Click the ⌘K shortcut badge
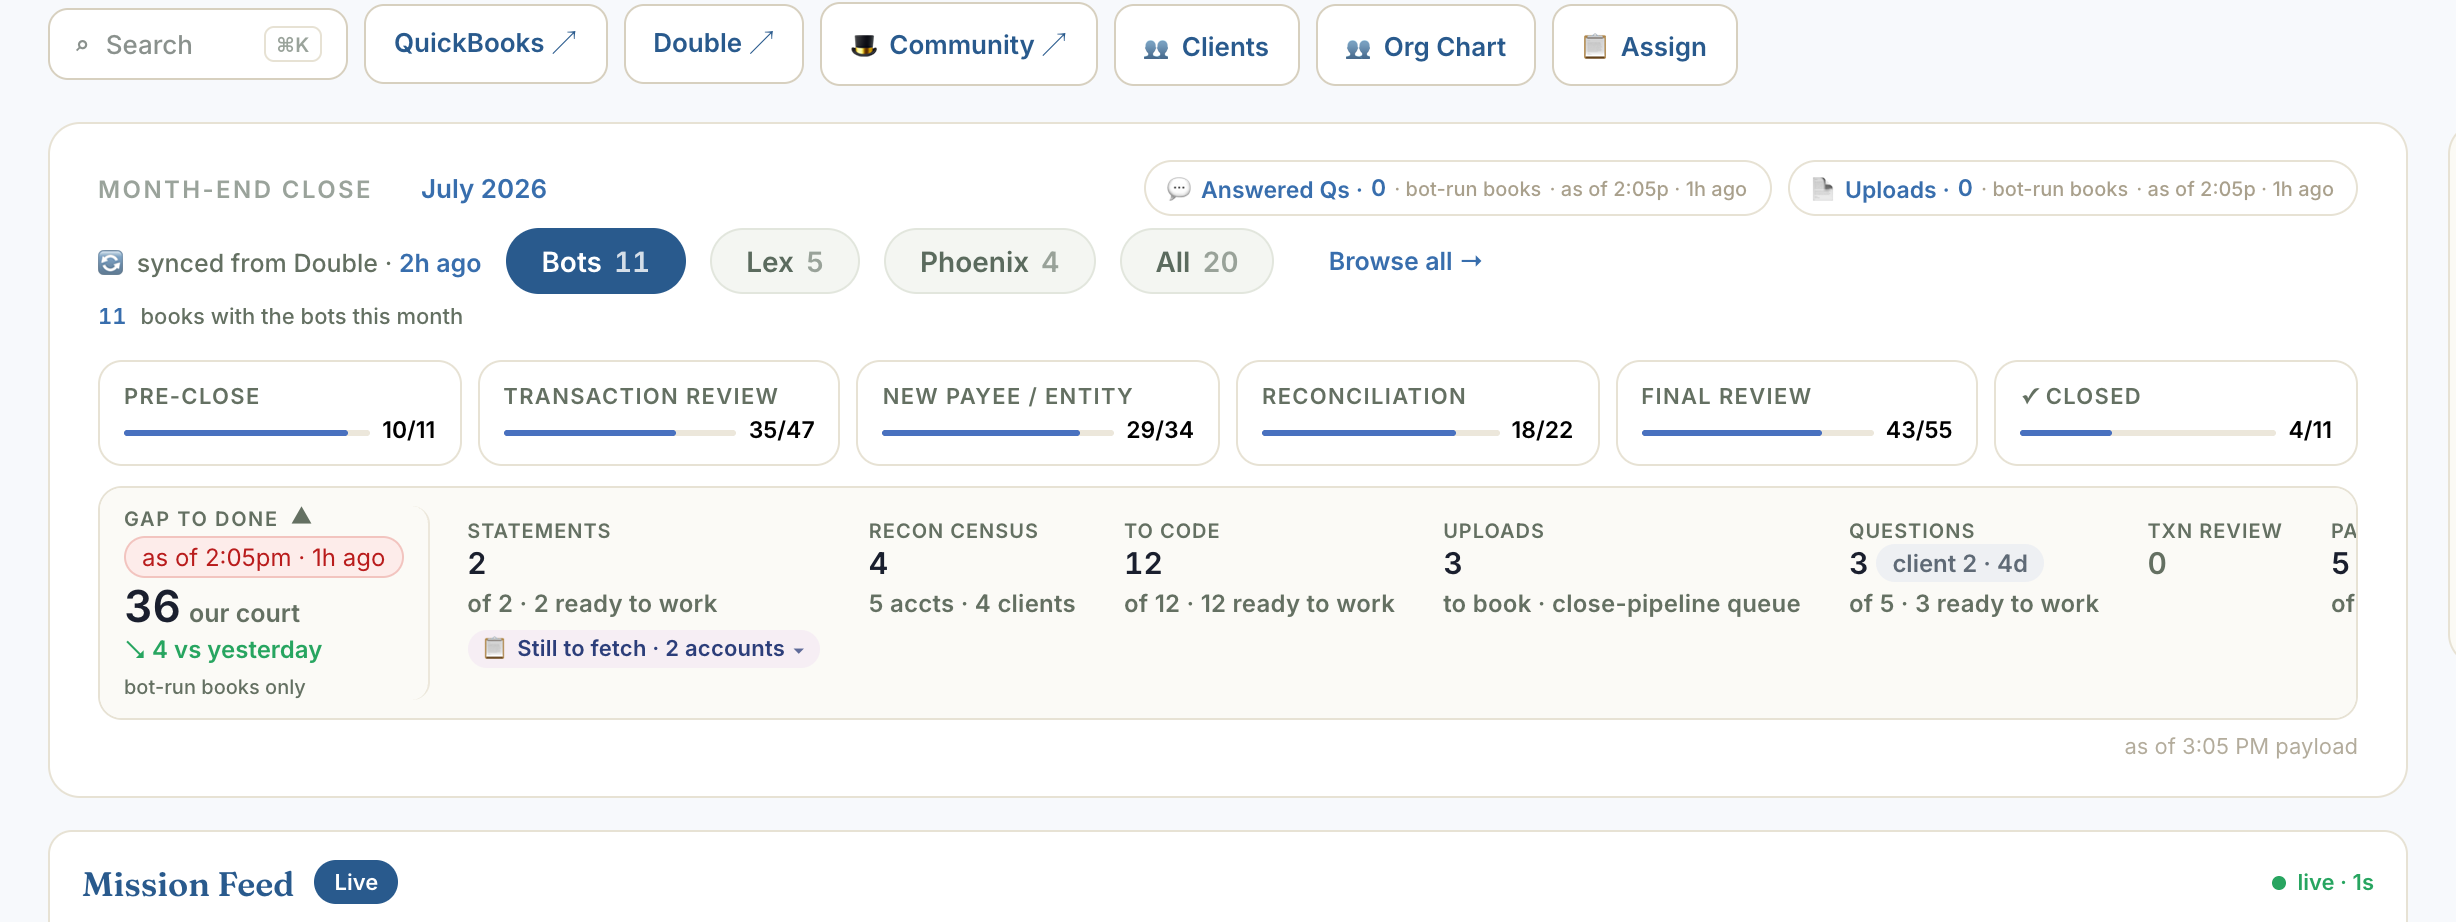This screenshot has width=2456, height=922. coord(293,45)
